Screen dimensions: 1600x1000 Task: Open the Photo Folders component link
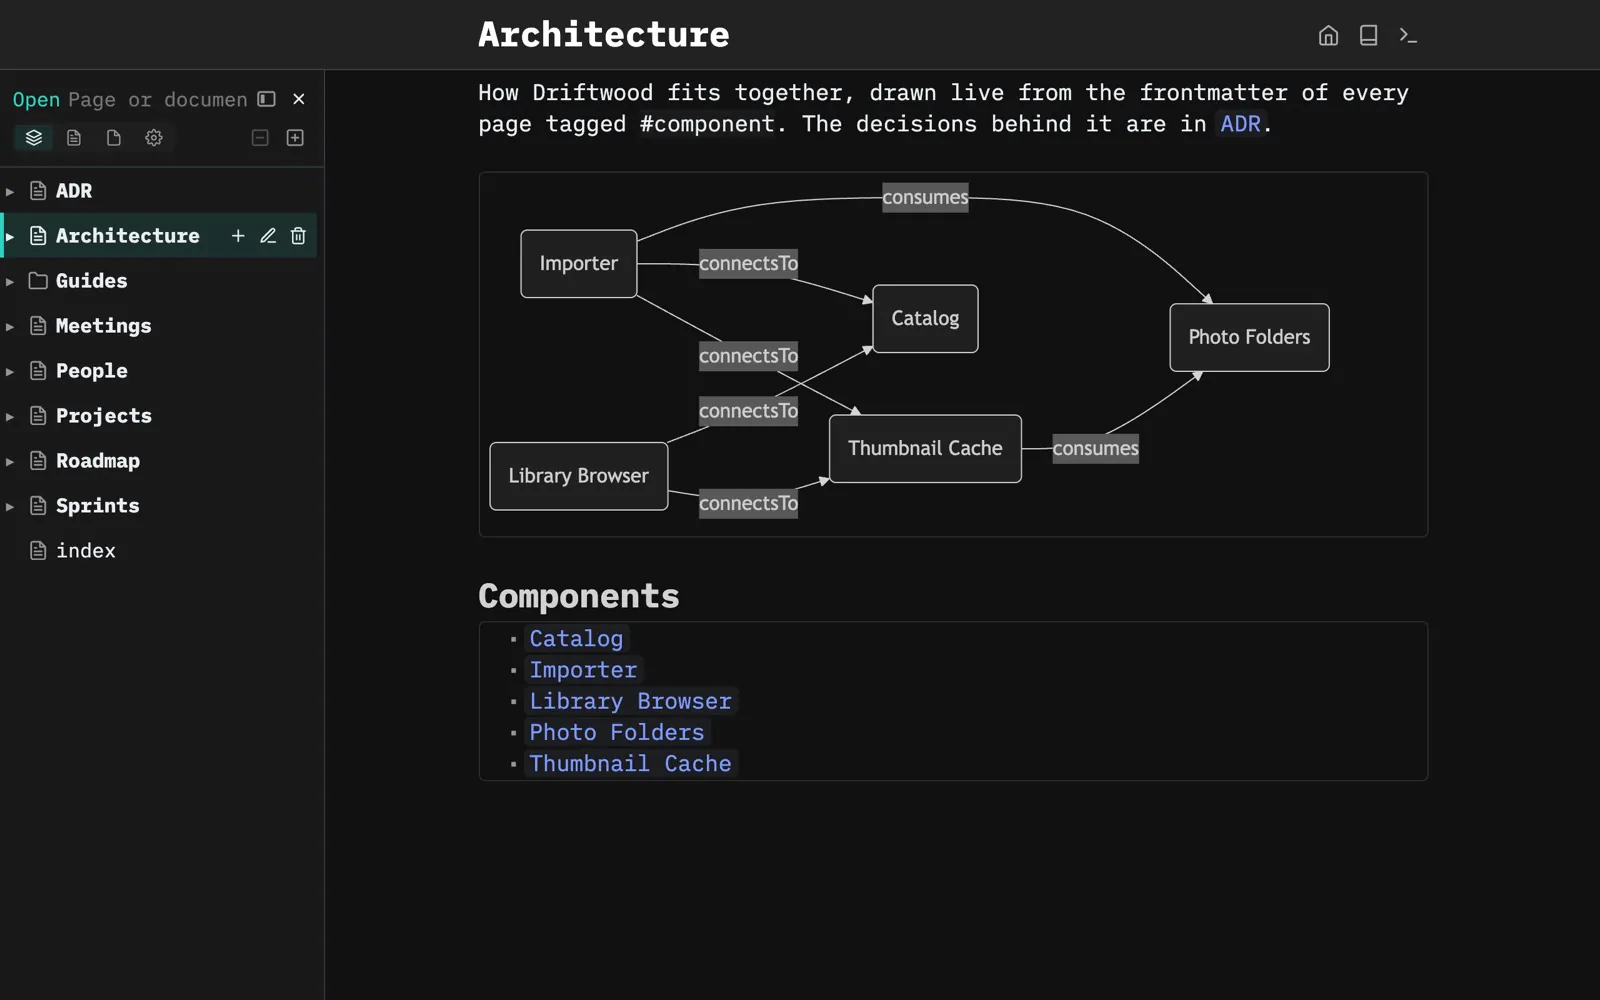[616, 732]
